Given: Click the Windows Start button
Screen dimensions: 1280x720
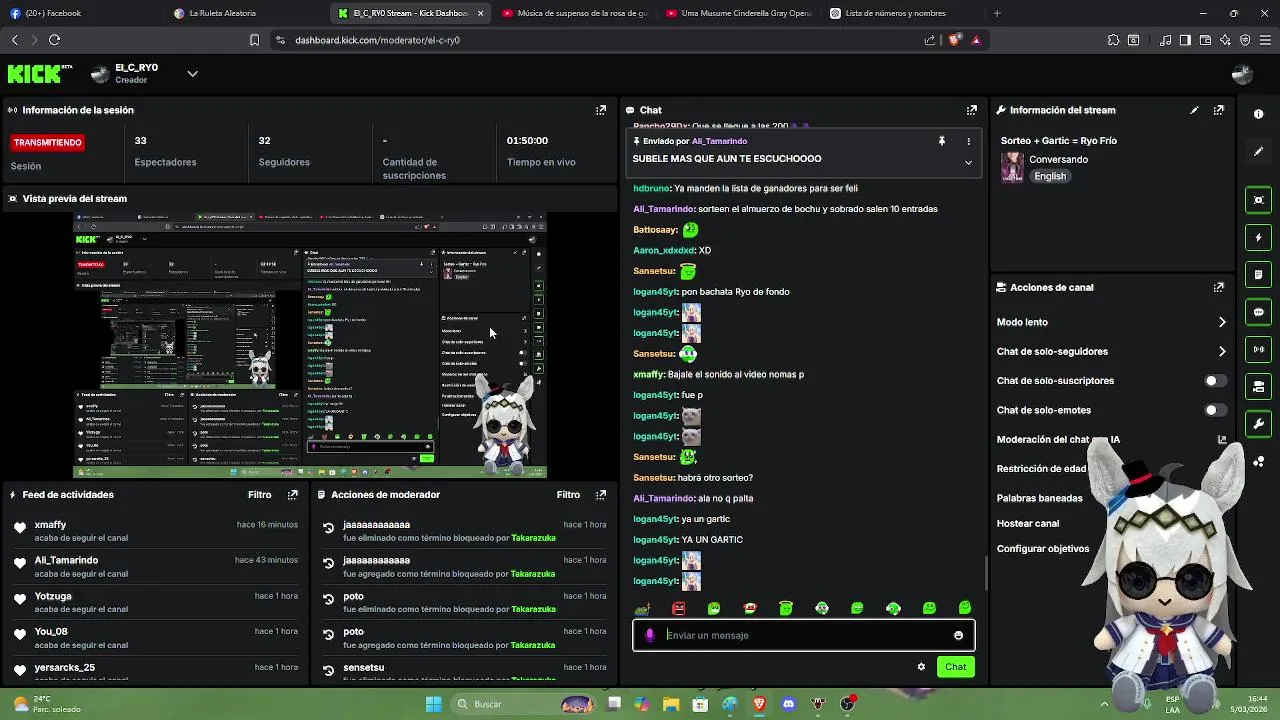Looking at the screenshot, I should pos(433,704).
